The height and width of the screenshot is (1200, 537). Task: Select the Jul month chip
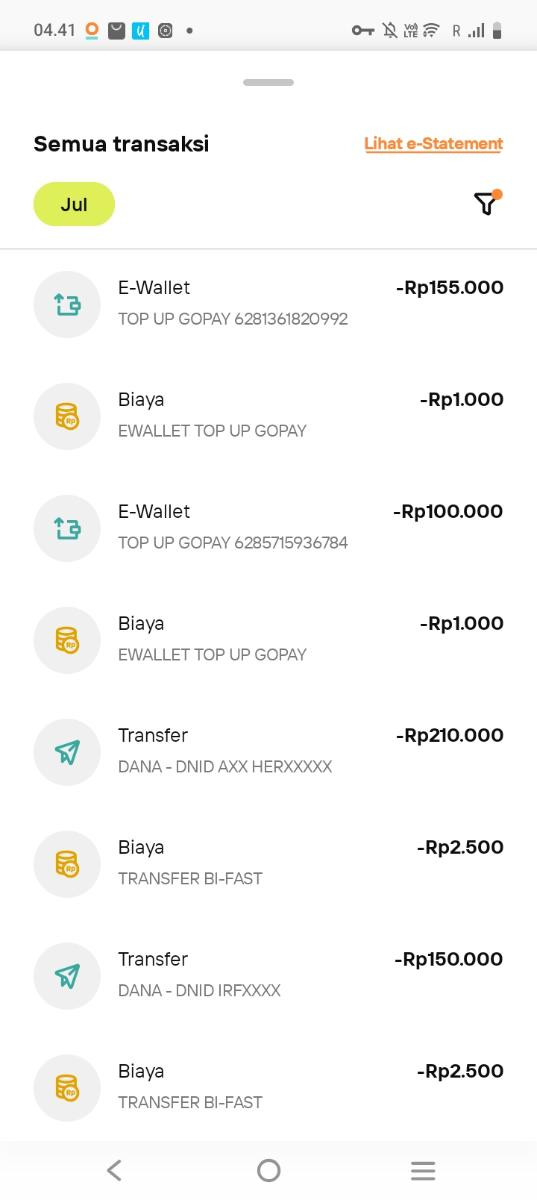point(74,204)
